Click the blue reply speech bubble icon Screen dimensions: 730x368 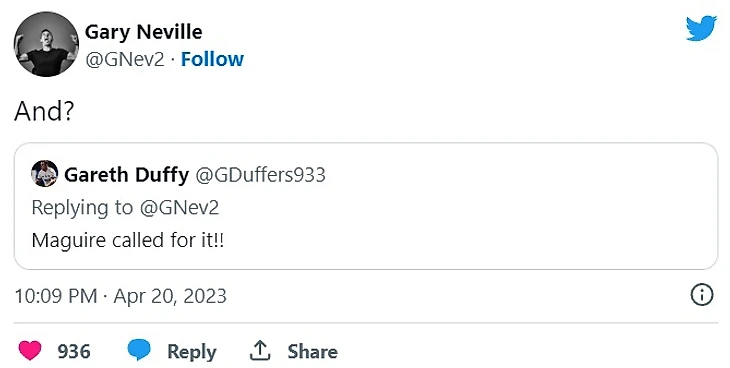pyautogui.click(x=139, y=350)
